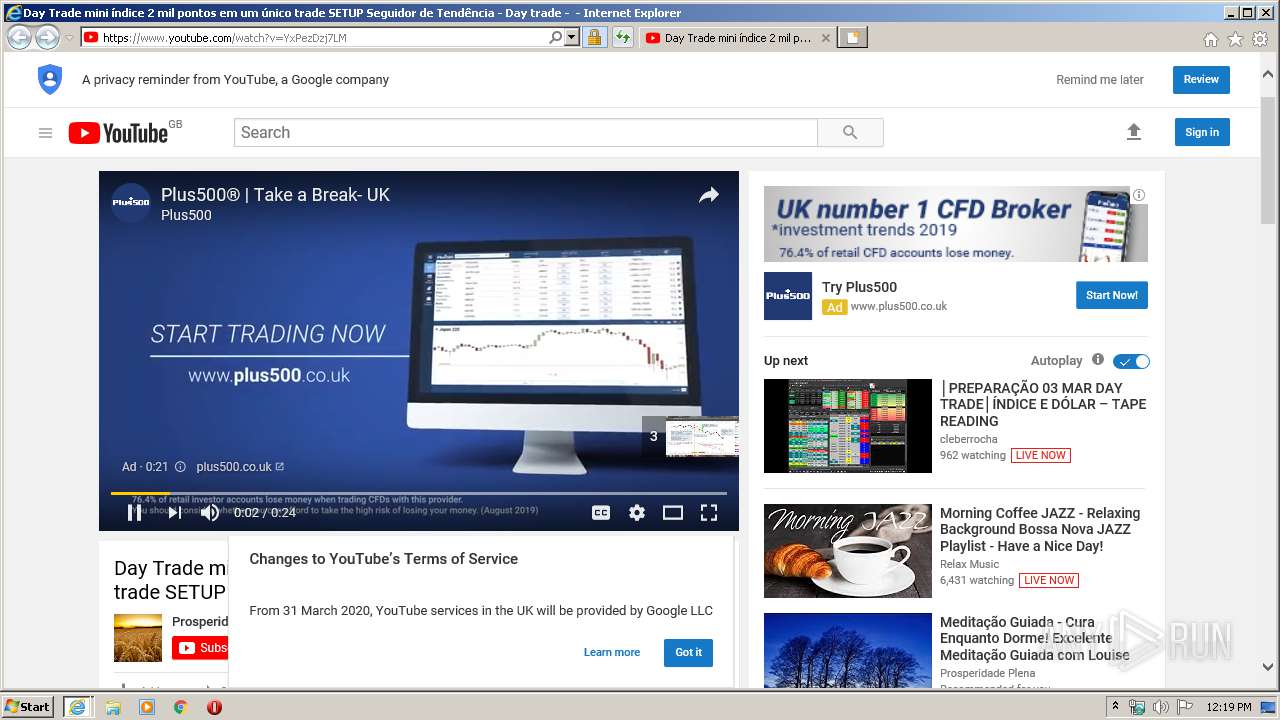The width and height of the screenshot is (1280, 720).
Task: Click the page scrollbar down arrow
Action: tap(1268, 666)
